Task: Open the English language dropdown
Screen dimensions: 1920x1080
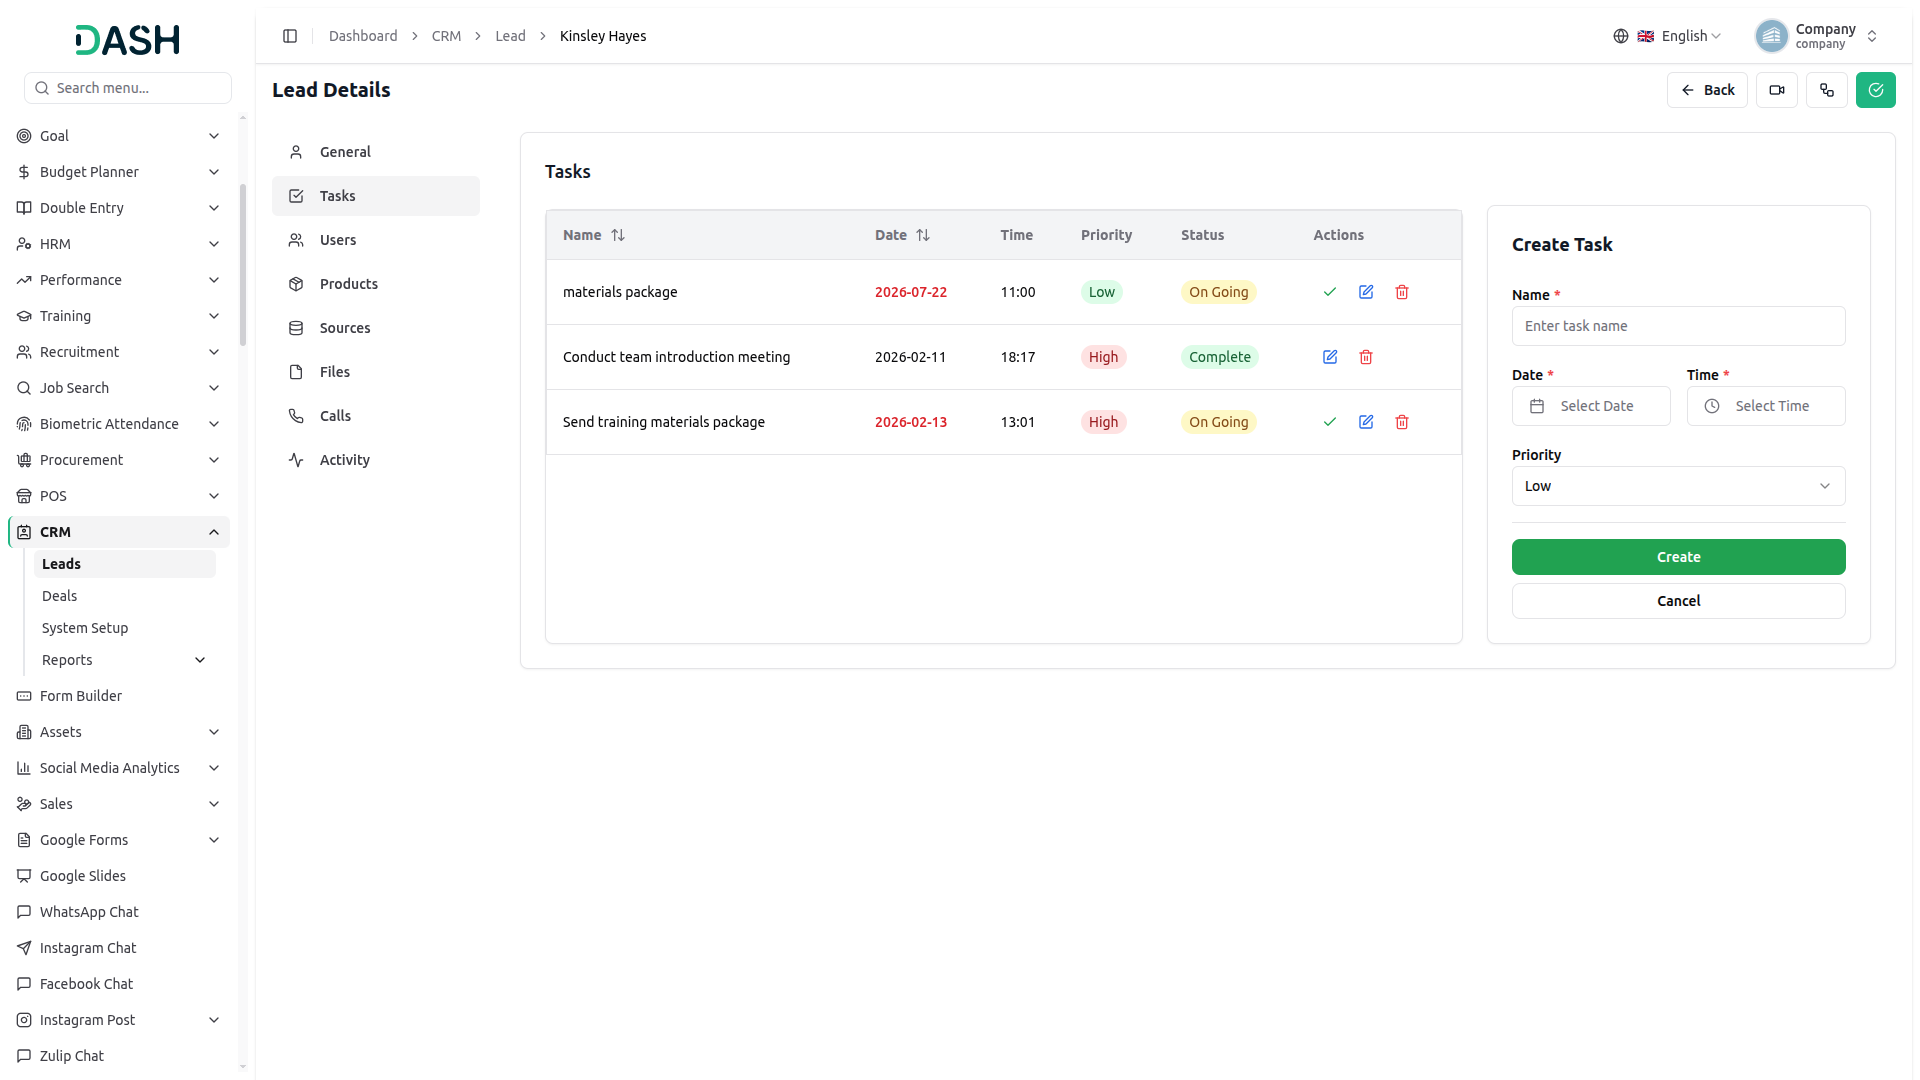Action: (1678, 36)
